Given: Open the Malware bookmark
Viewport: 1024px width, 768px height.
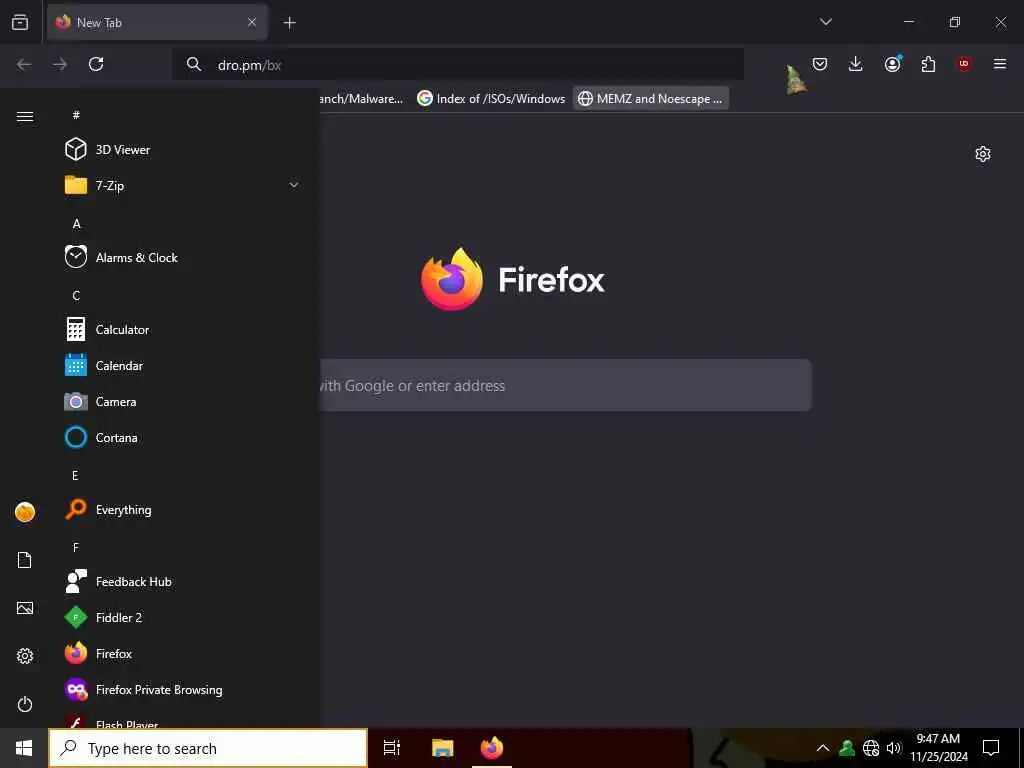Looking at the screenshot, I should click(x=362, y=99).
